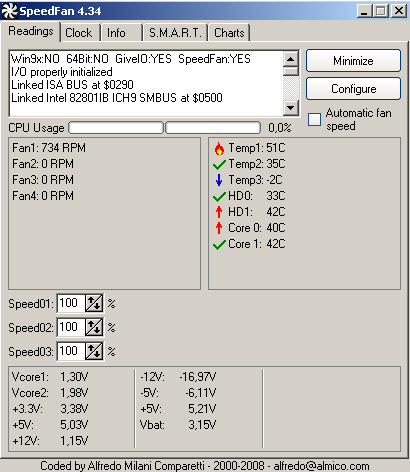
Task: Click the log scrollbar thumb
Action: coord(291,71)
